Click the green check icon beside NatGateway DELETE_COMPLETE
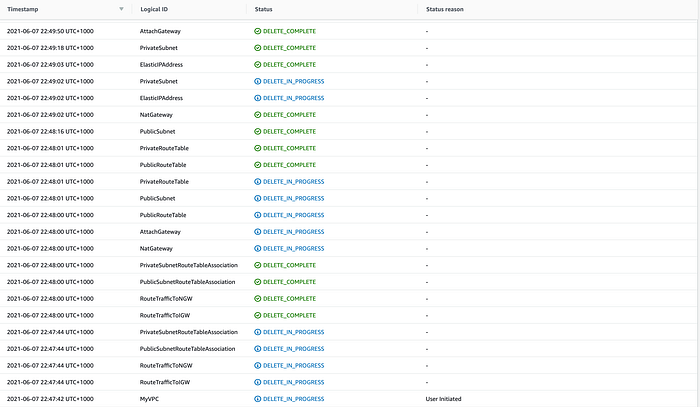Screen dimensions: 700x407 (x=258, y=115)
